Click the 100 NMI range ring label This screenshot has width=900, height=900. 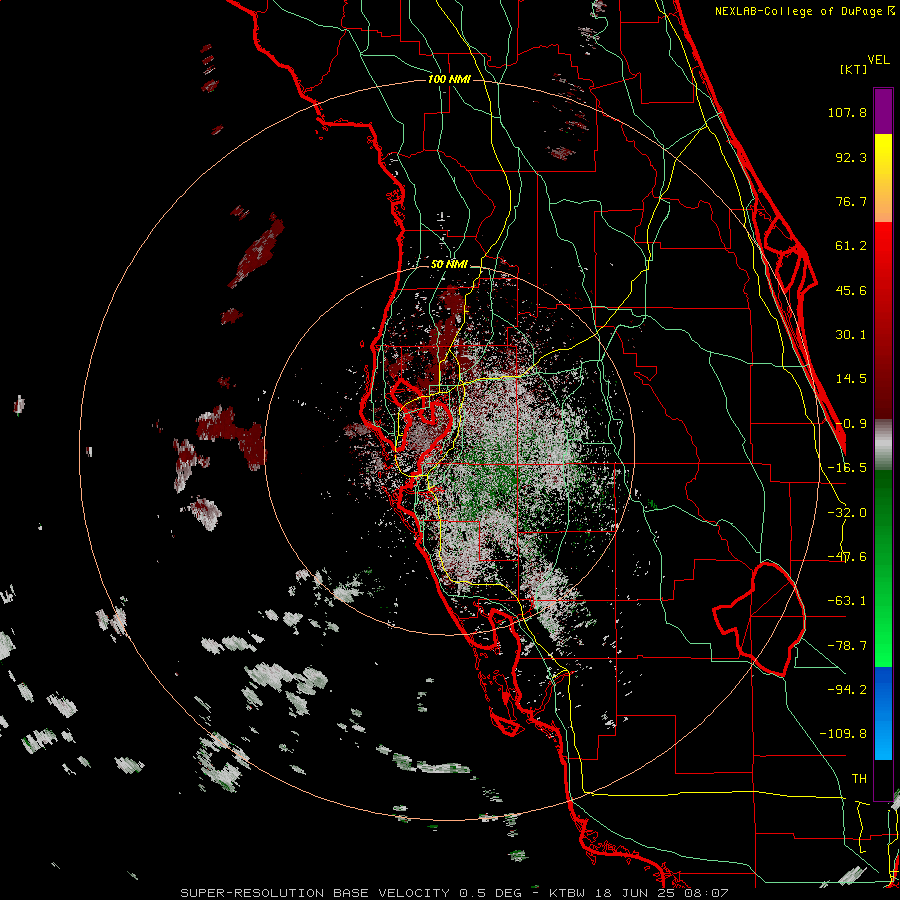coord(449,79)
